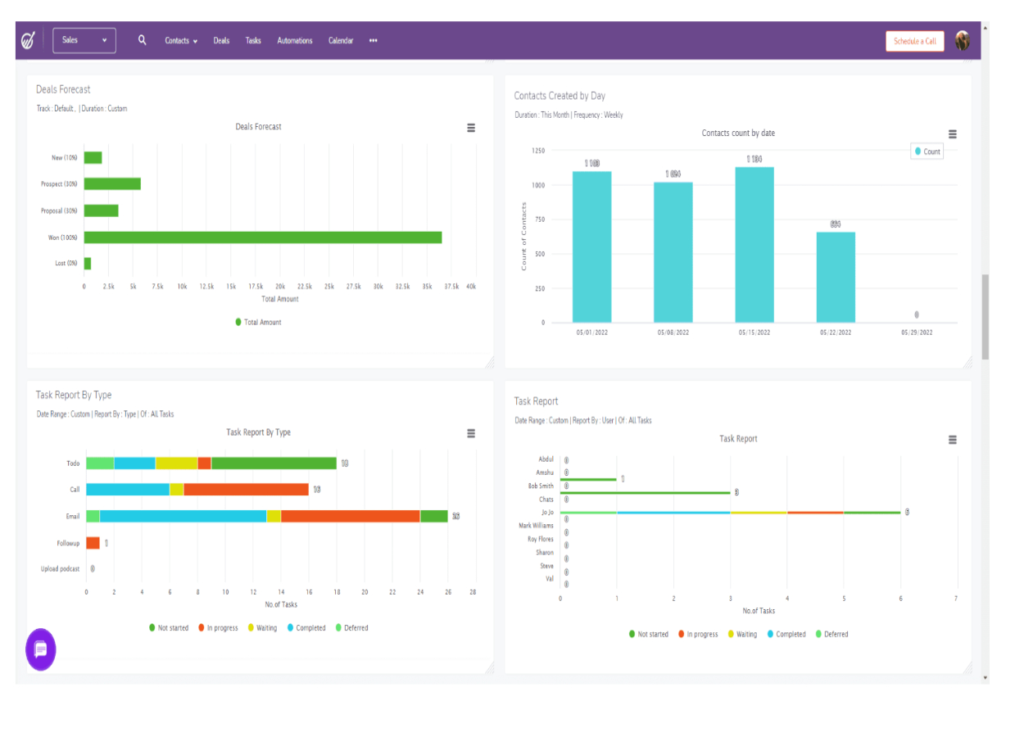Select the Automations menu item
1024x737 pixels.
(295, 40)
